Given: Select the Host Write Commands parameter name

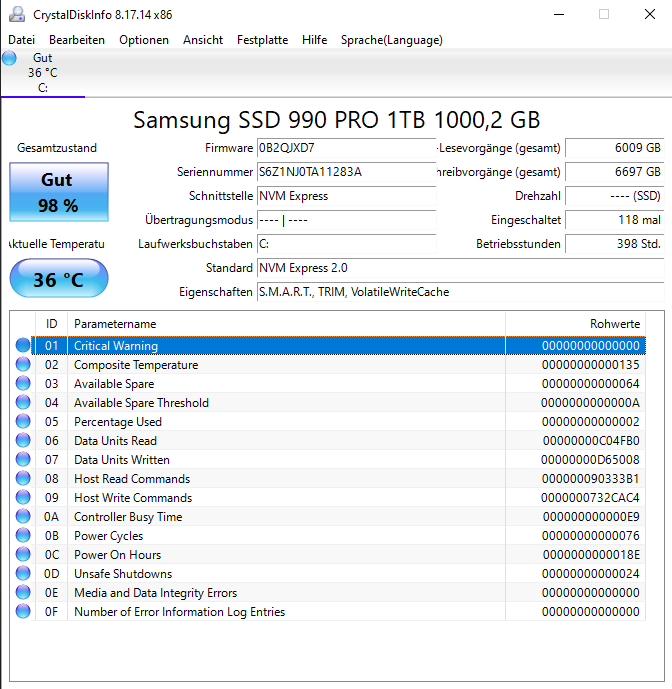Looking at the screenshot, I should [133, 498].
